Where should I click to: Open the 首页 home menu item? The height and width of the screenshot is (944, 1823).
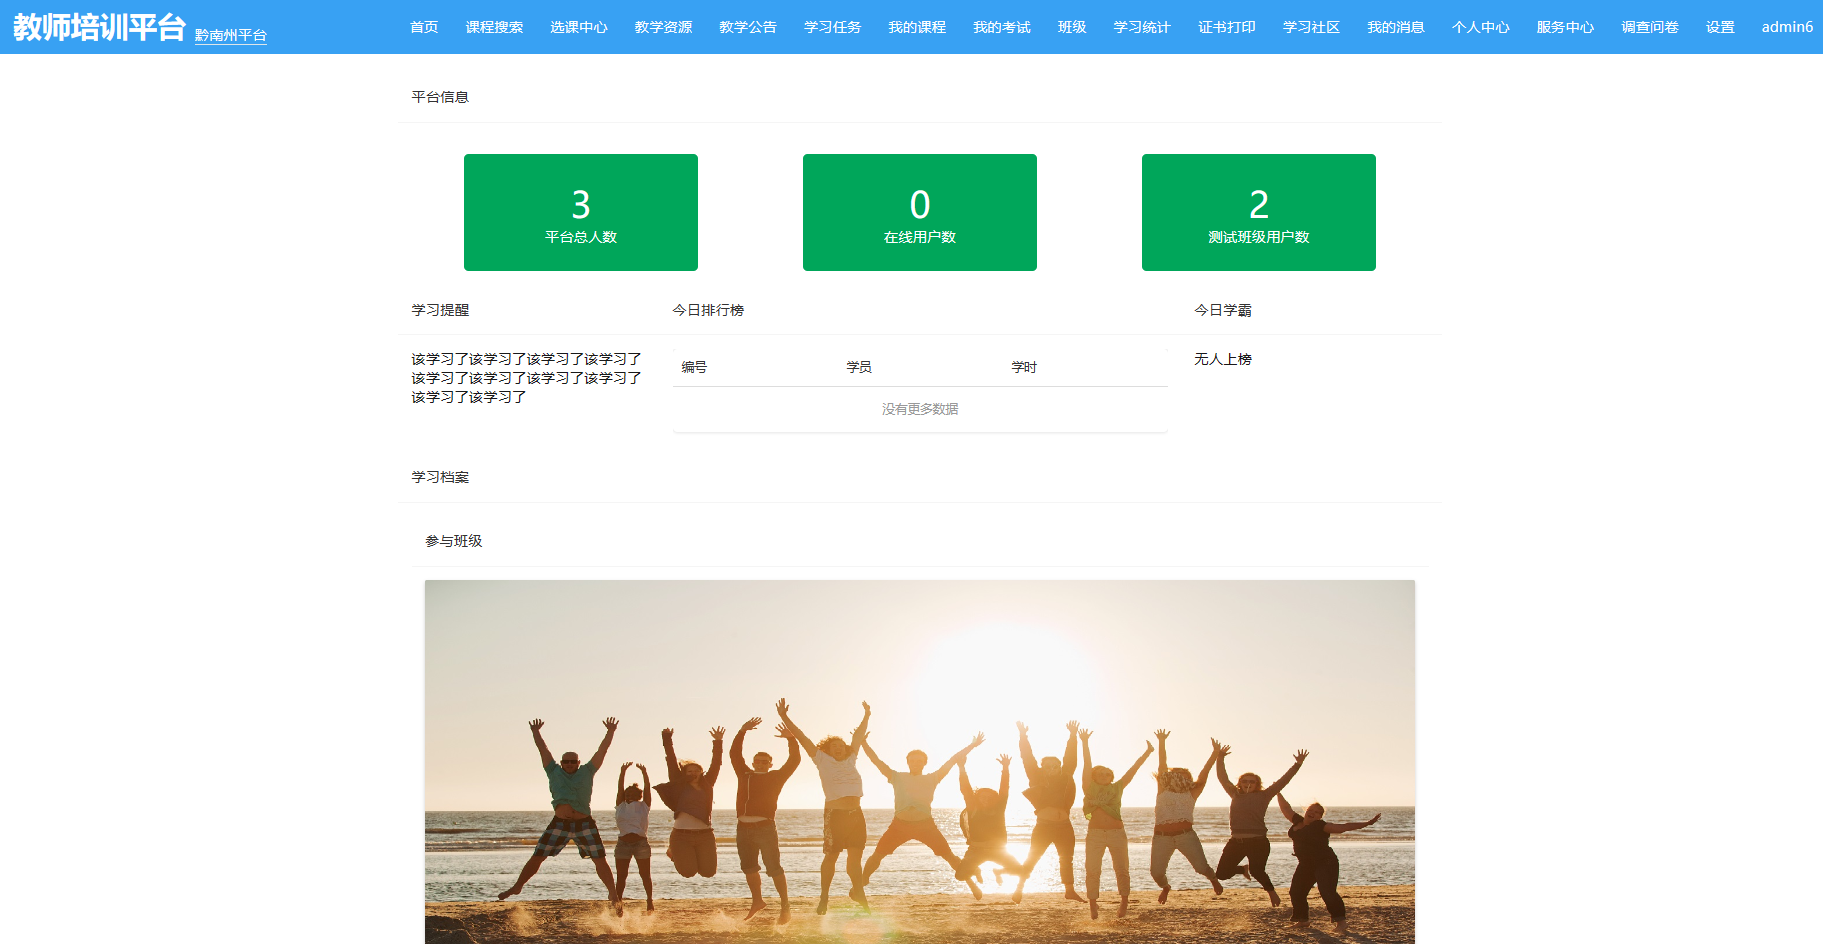point(424,27)
